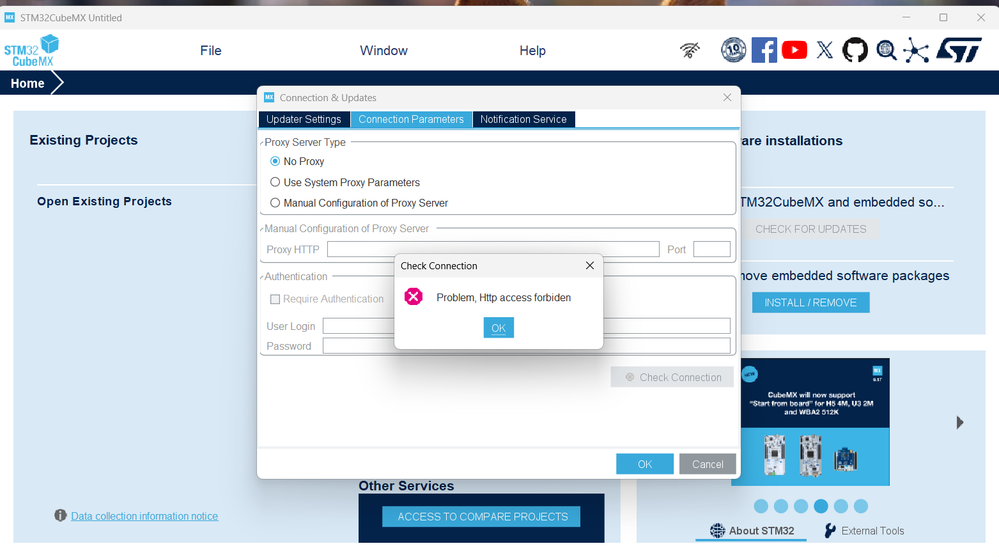Click the ST logo icon
The height and width of the screenshot is (557, 999).
pyautogui.click(x=959, y=50)
